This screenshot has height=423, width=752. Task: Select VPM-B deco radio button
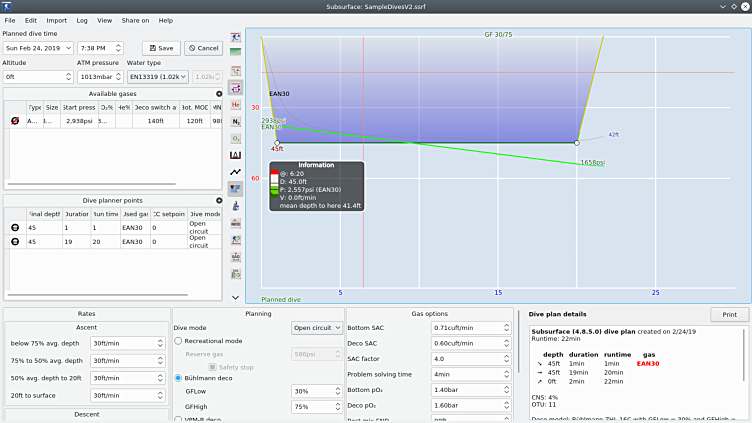[x=179, y=419]
